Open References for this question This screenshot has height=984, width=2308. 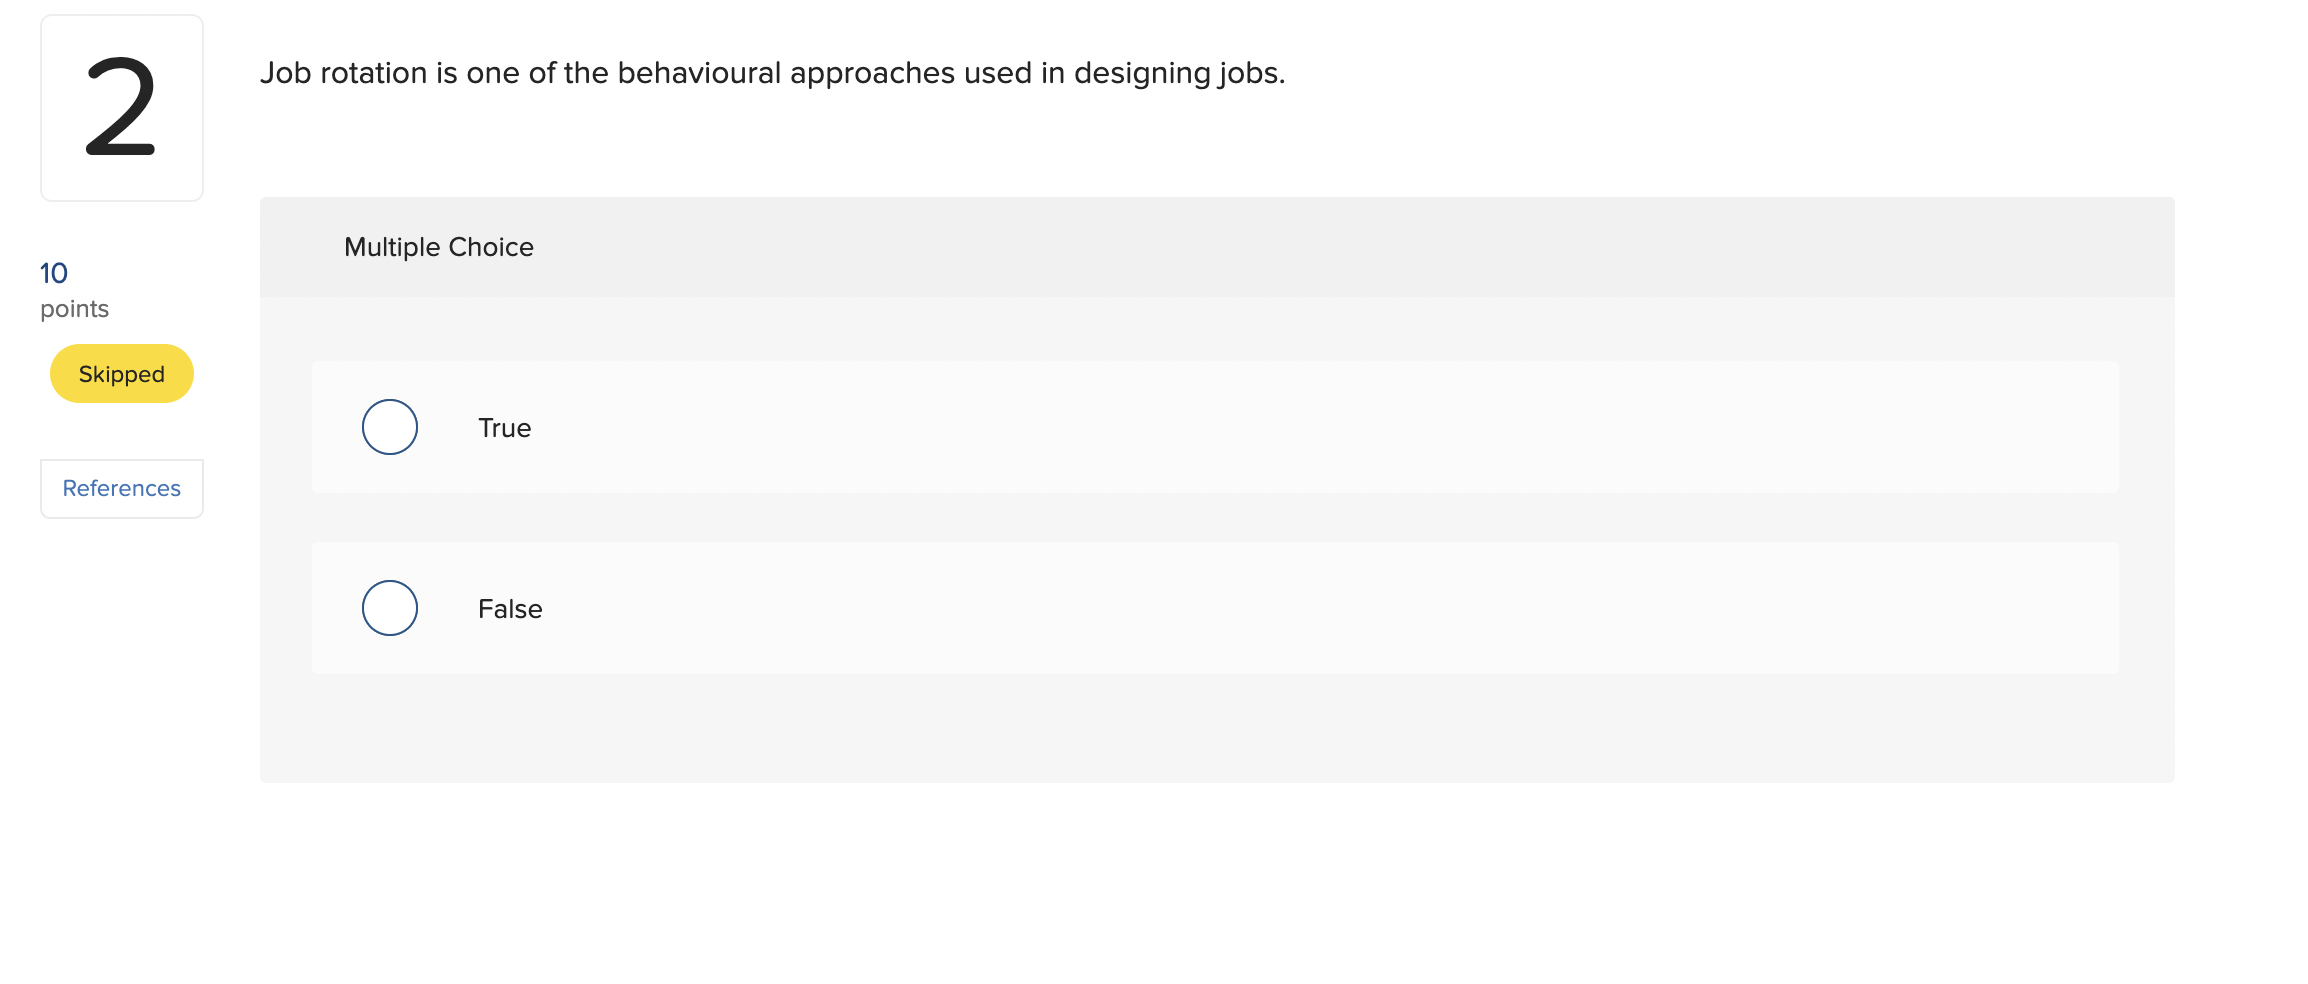[121, 488]
